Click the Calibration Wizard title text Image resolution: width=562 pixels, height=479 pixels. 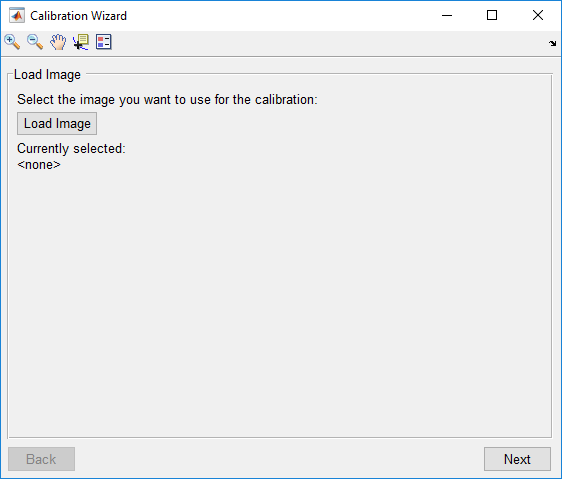pyautogui.click(x=78, y=16)
